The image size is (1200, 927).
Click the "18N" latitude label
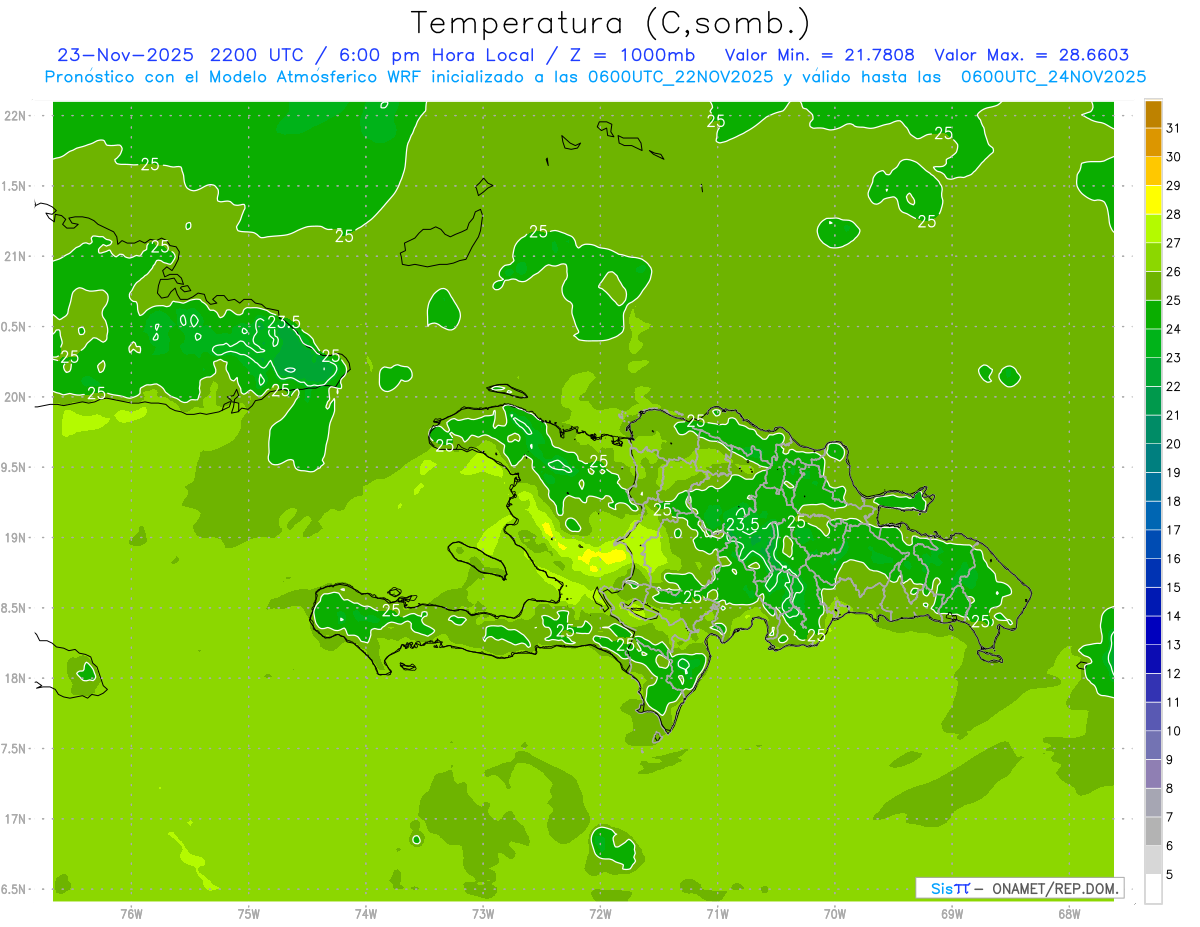(x=15, y=678)
